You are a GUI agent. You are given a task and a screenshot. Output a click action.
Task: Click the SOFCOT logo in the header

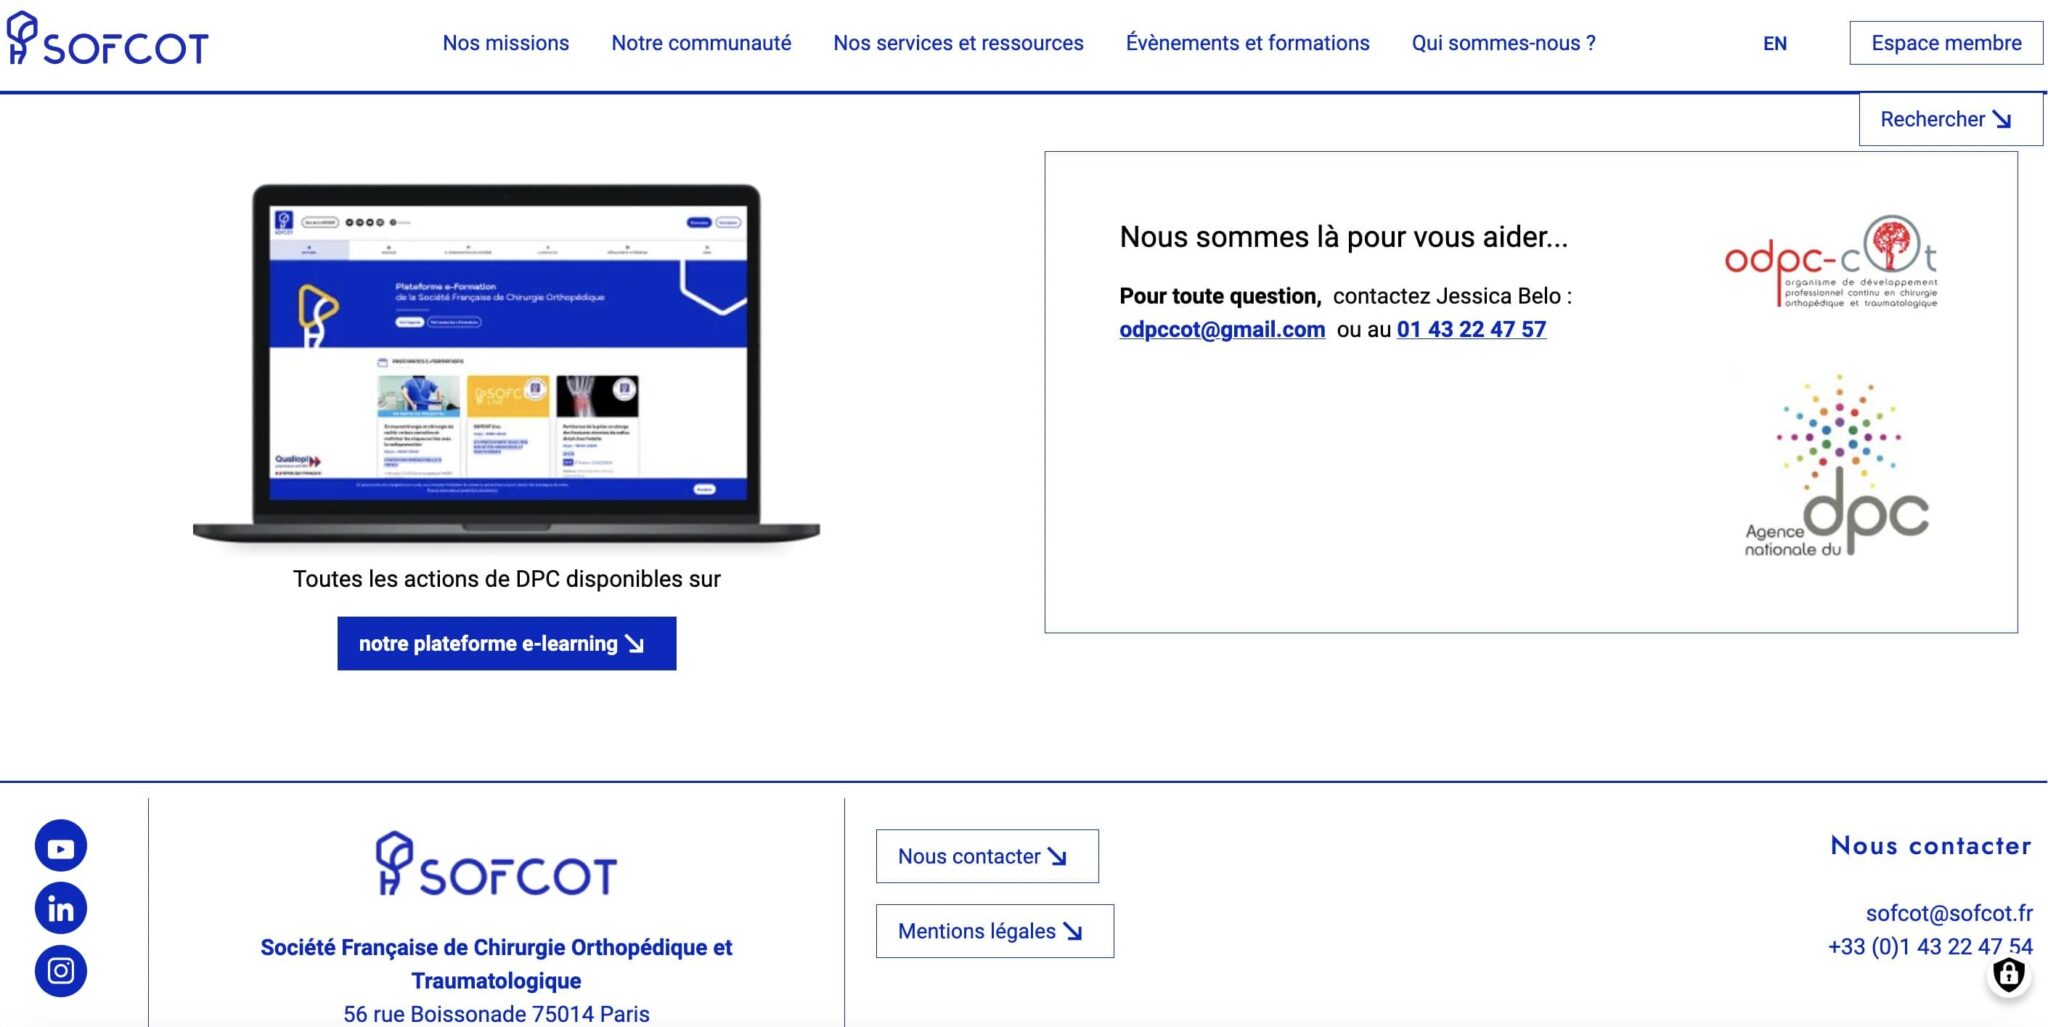coord(110,43)
